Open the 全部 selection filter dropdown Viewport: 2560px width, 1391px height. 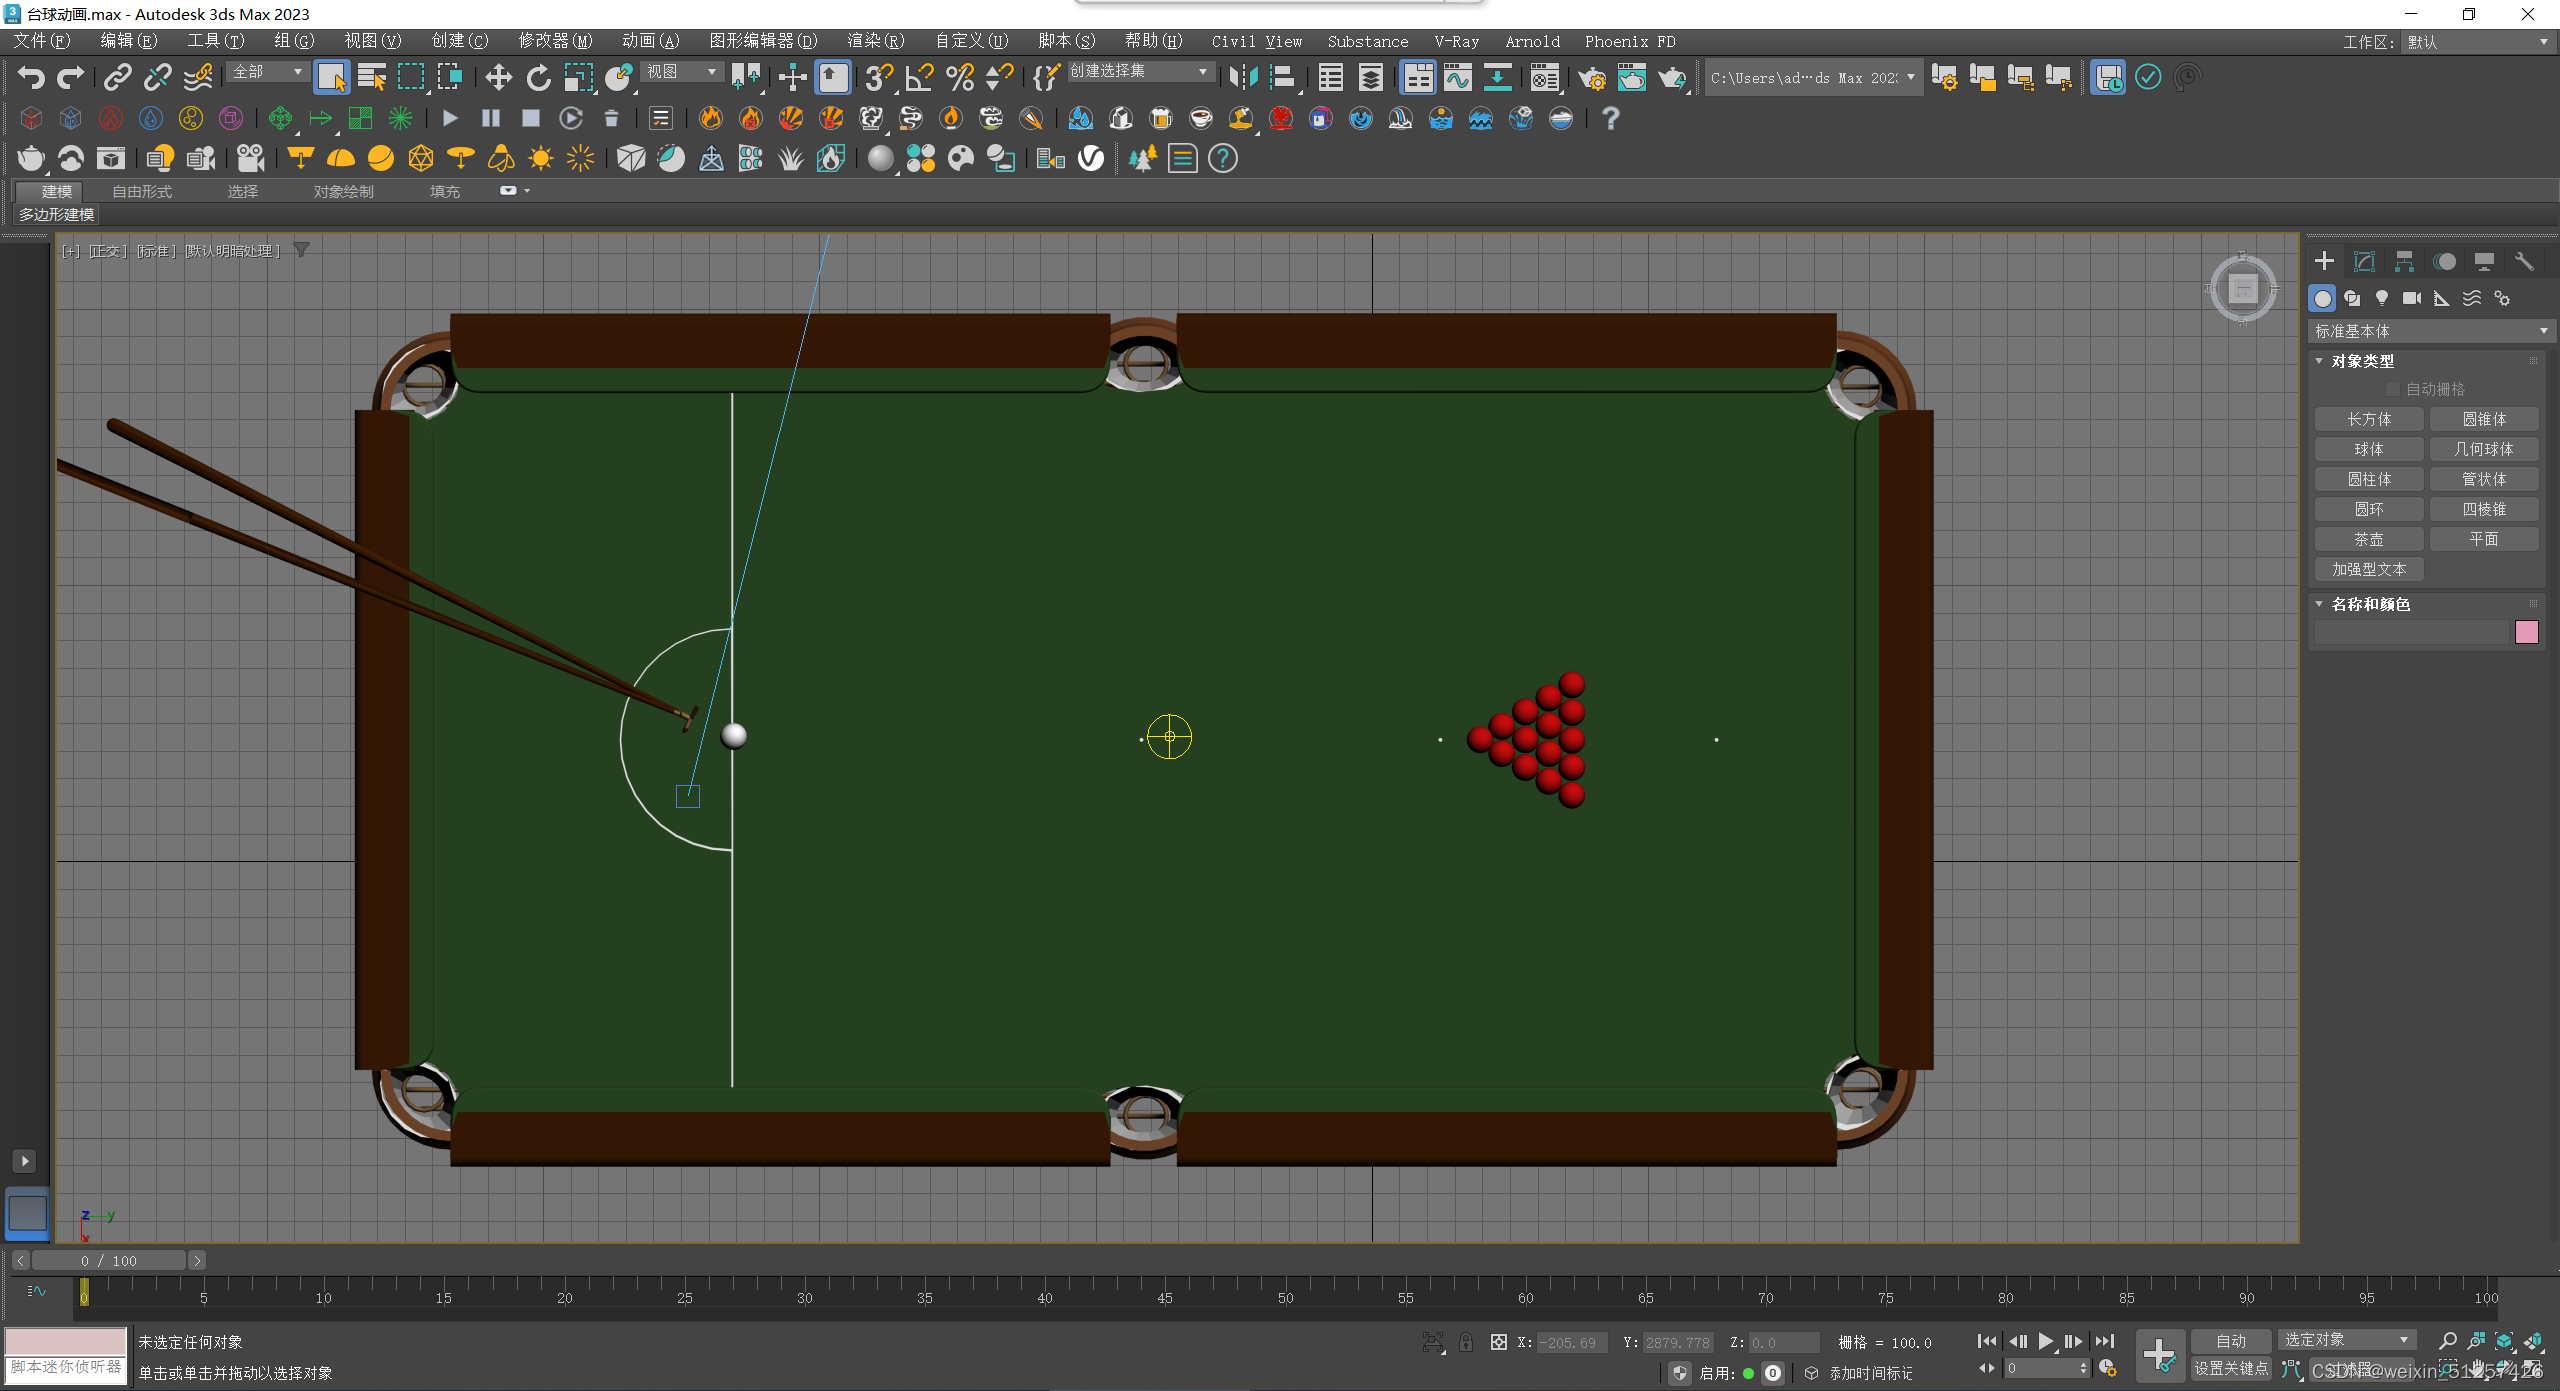click(268, 72)
